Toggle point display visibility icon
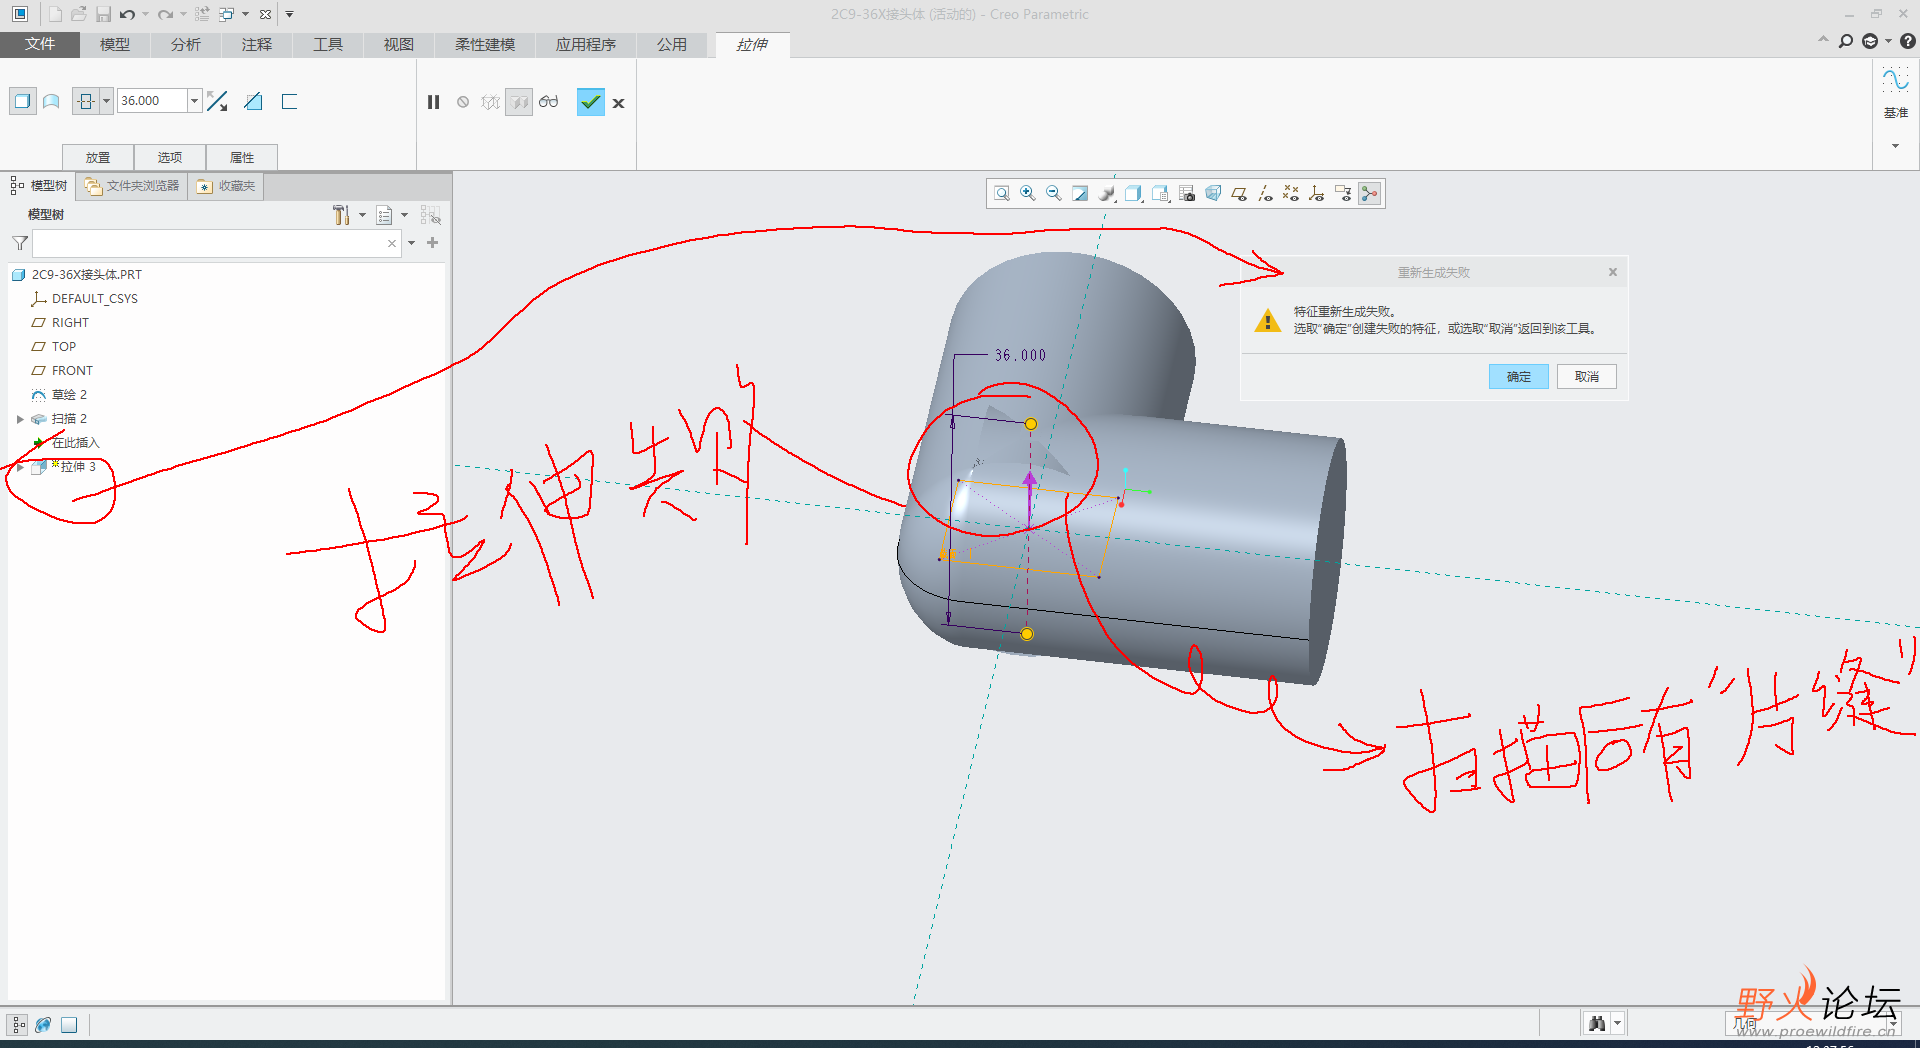1920x1048 pixels. [1290, 193]
